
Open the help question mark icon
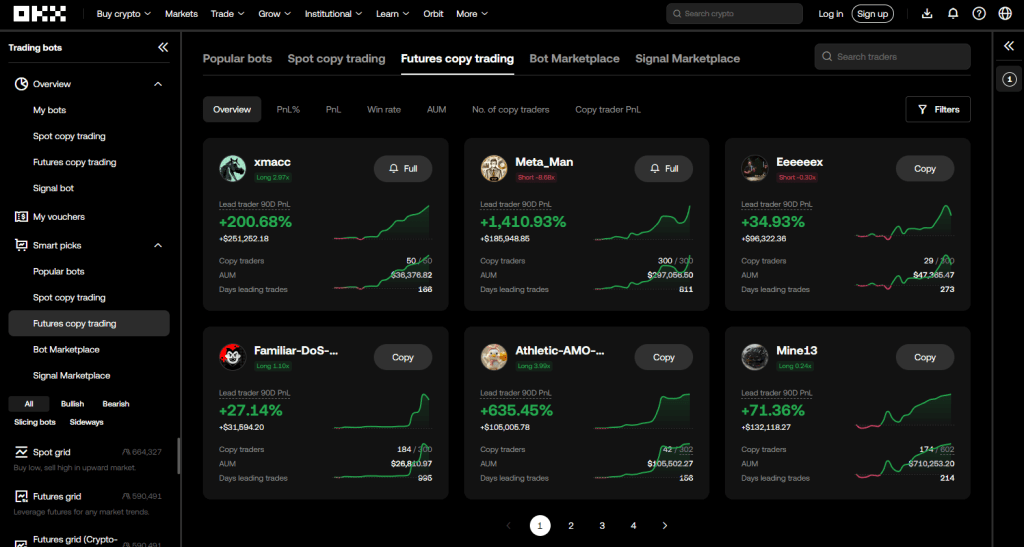(x=979, y=13)
